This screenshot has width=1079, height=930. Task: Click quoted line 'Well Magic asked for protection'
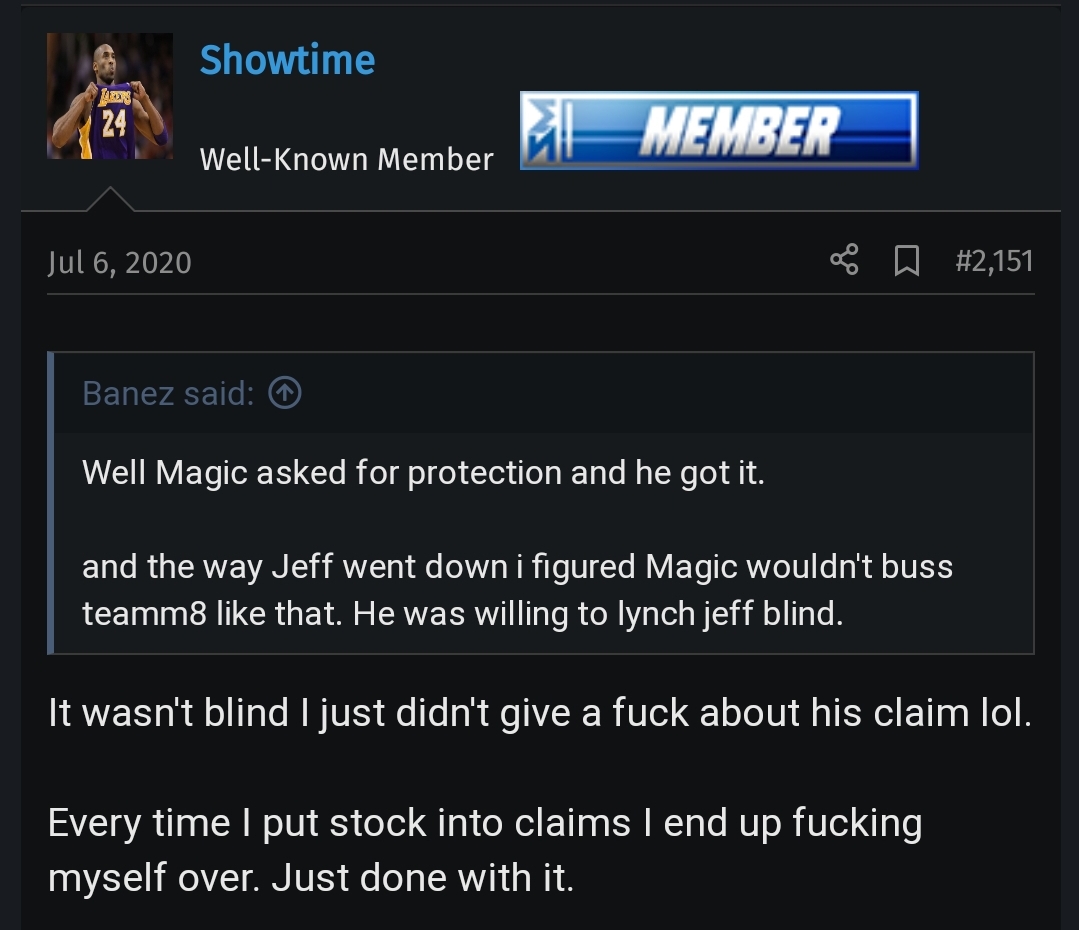(423, 472)
